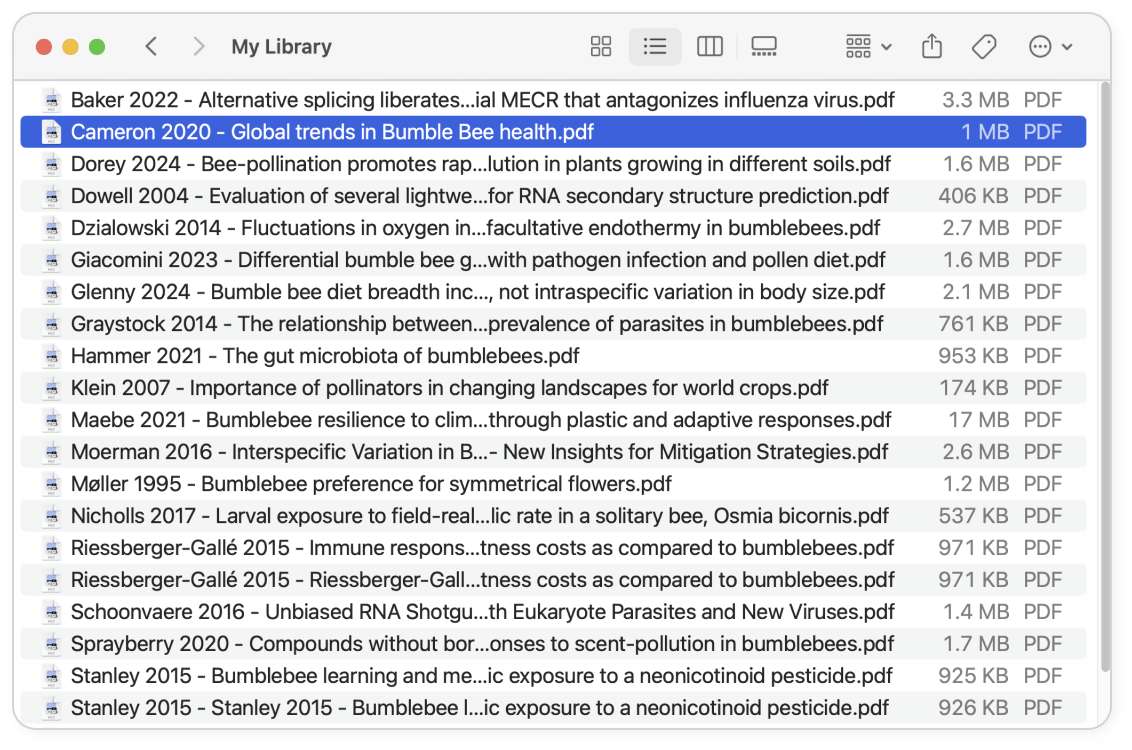The width and height of the screenshot is (1132, 750).
Task: Click PDF icon of Nicholls 2017 file
Action: tap(51, 516)
